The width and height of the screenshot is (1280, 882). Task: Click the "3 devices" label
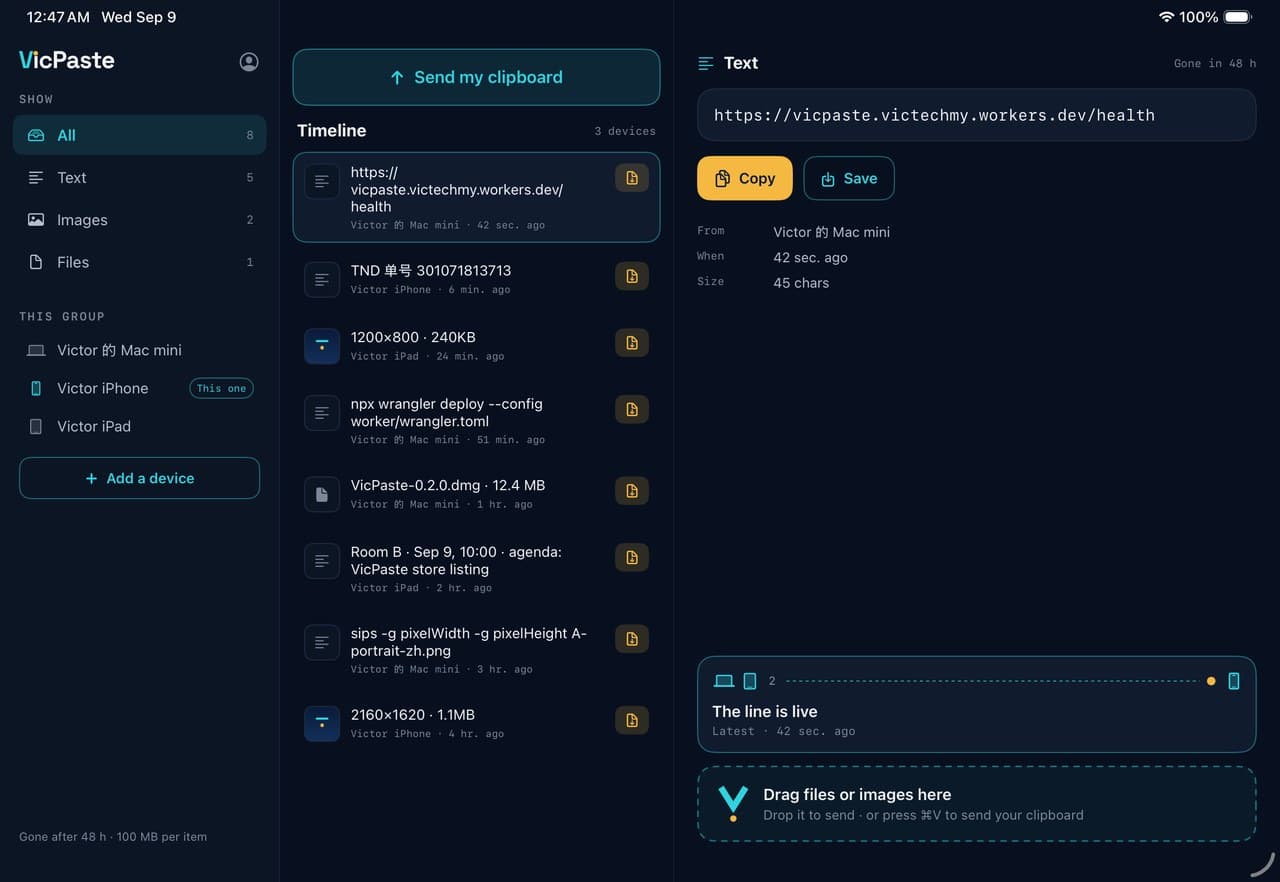(x=625, y=131)
